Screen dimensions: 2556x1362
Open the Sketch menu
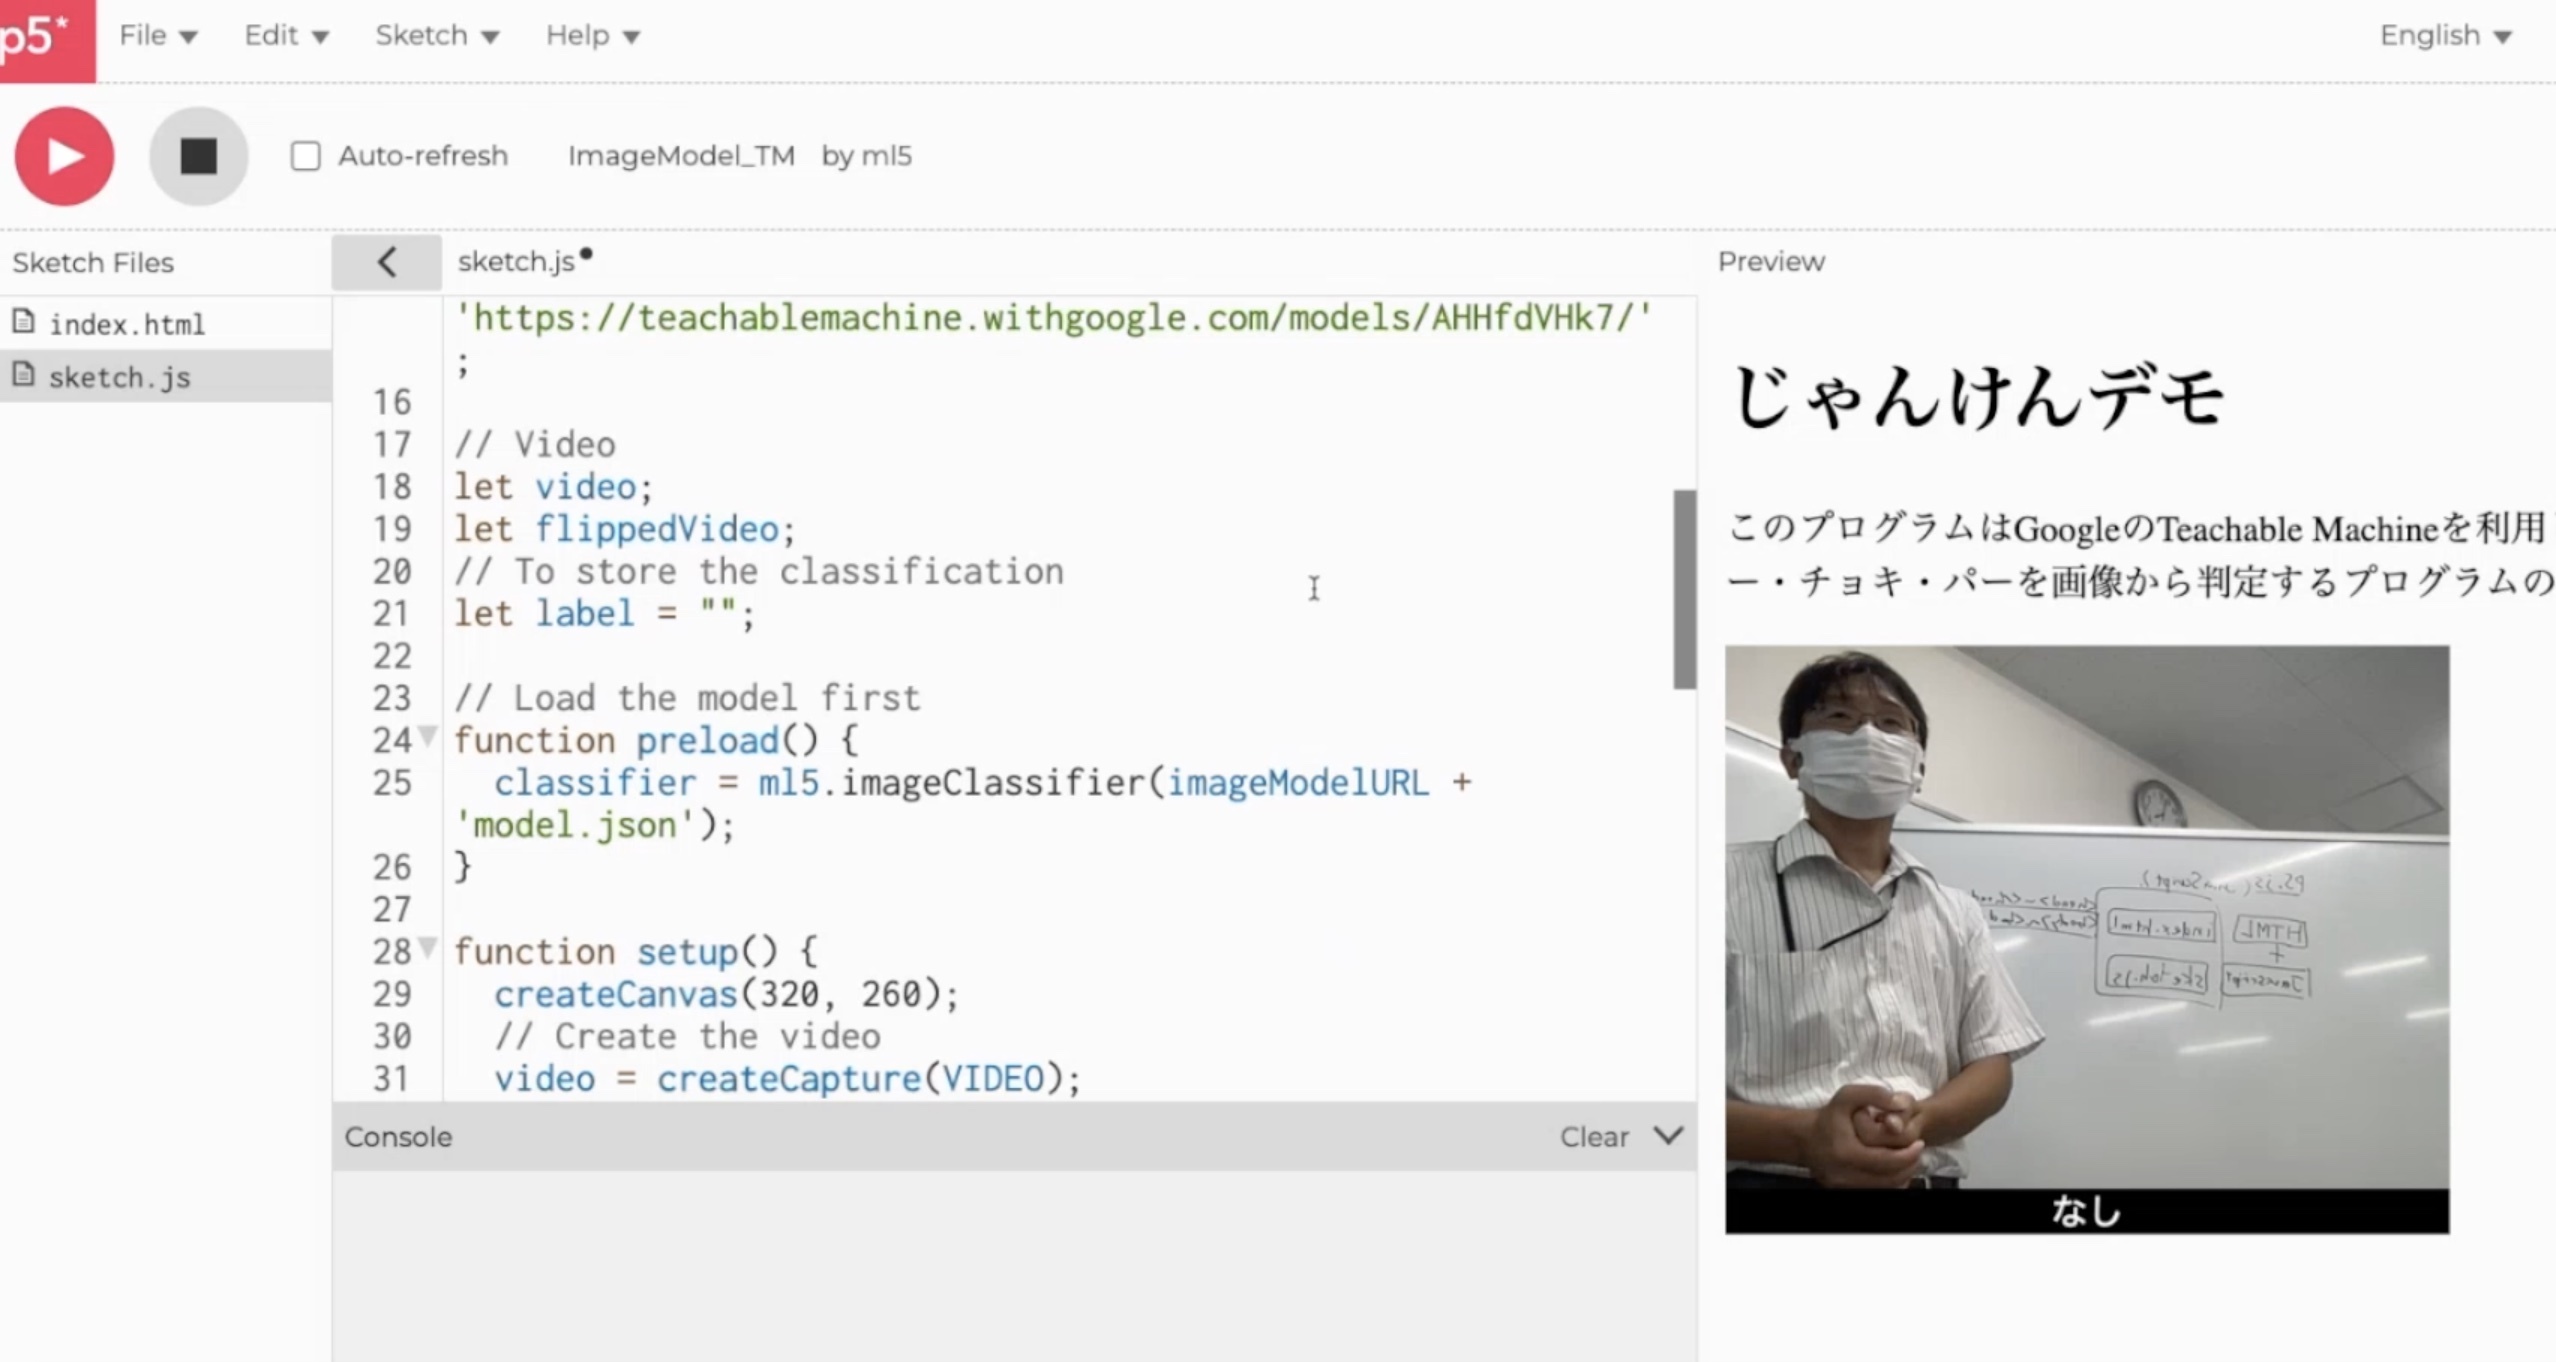coord(436,36)
